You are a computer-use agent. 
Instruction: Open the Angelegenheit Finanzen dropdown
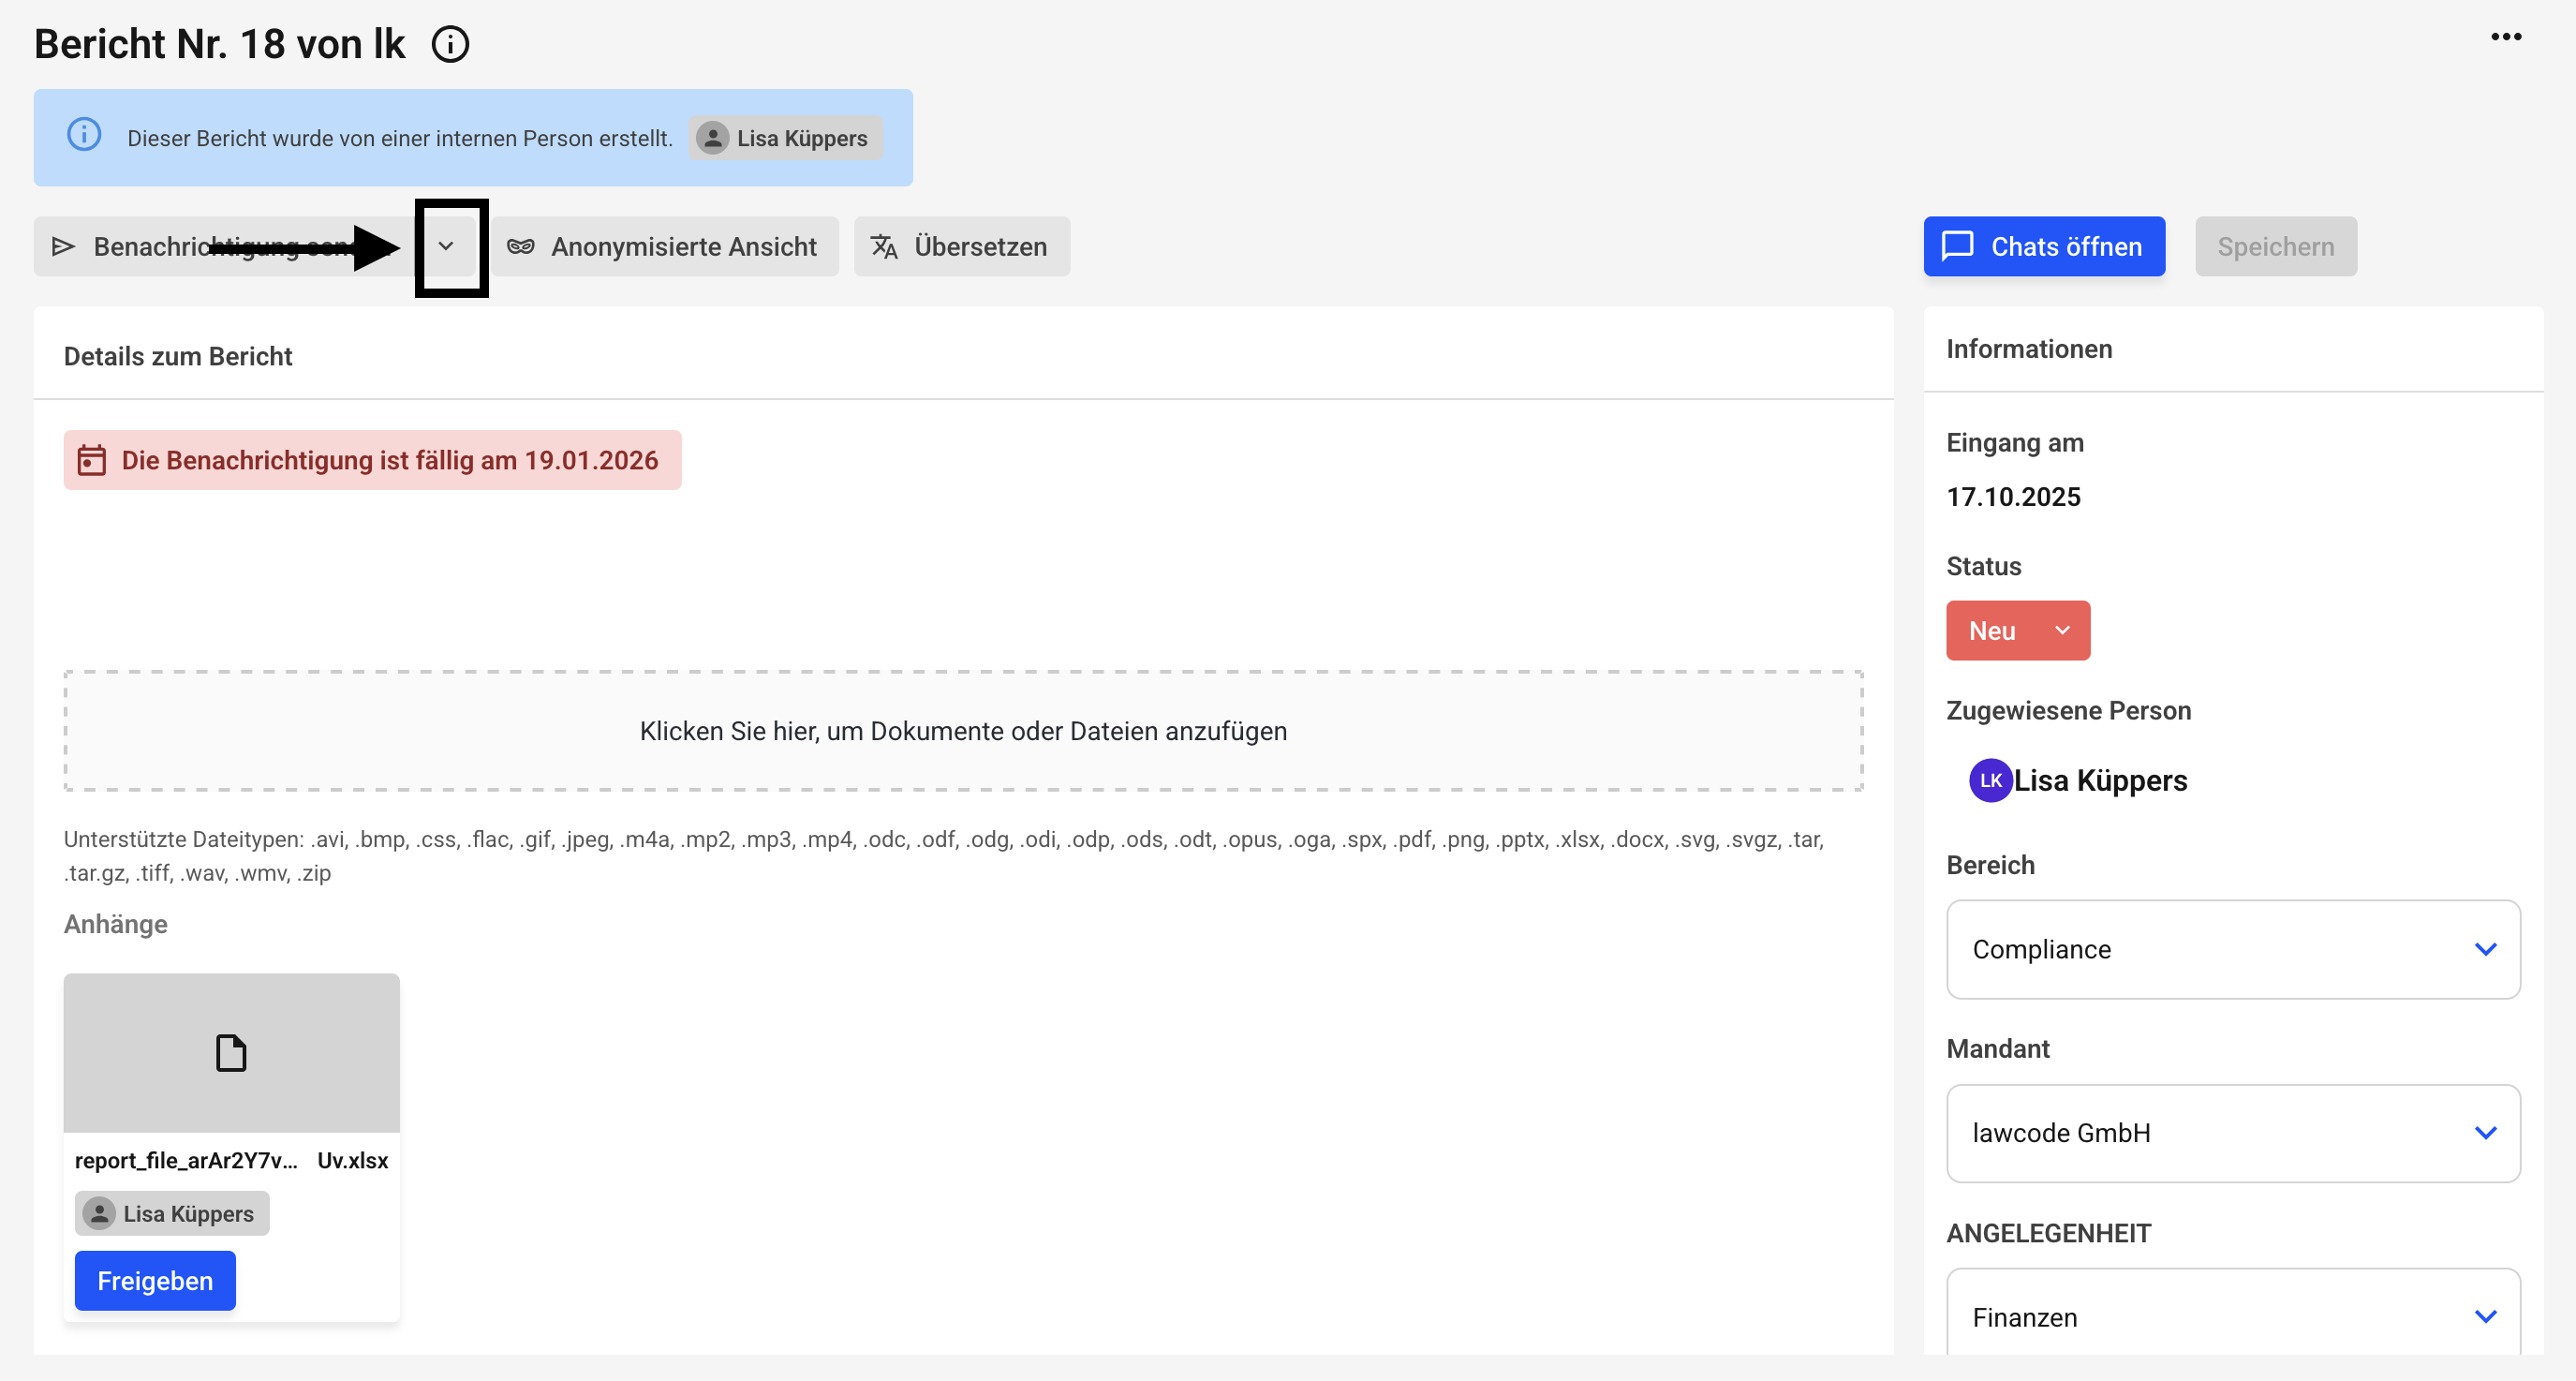click(2232, 1317)
